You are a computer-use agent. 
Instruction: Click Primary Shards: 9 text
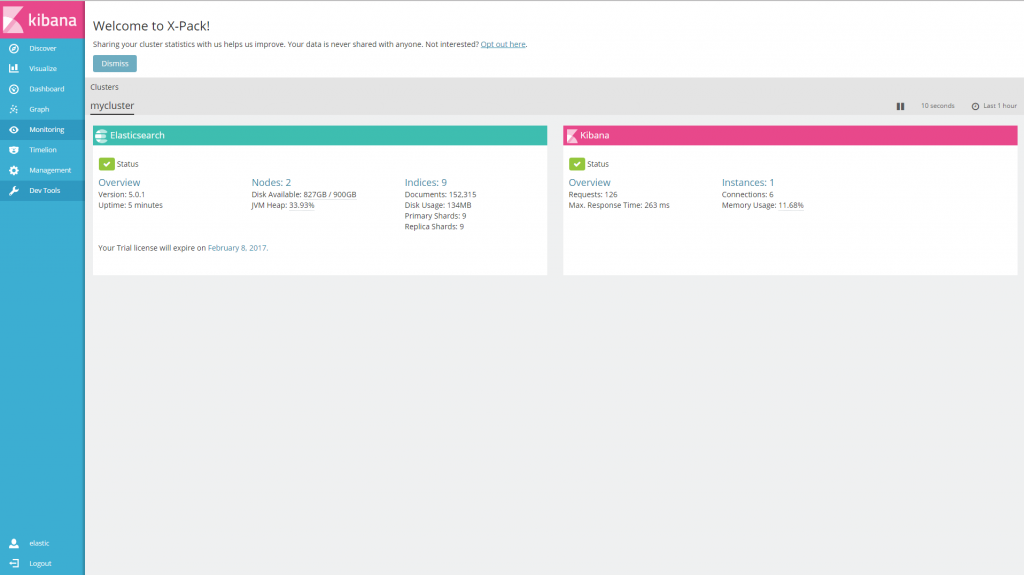(435, 216)
